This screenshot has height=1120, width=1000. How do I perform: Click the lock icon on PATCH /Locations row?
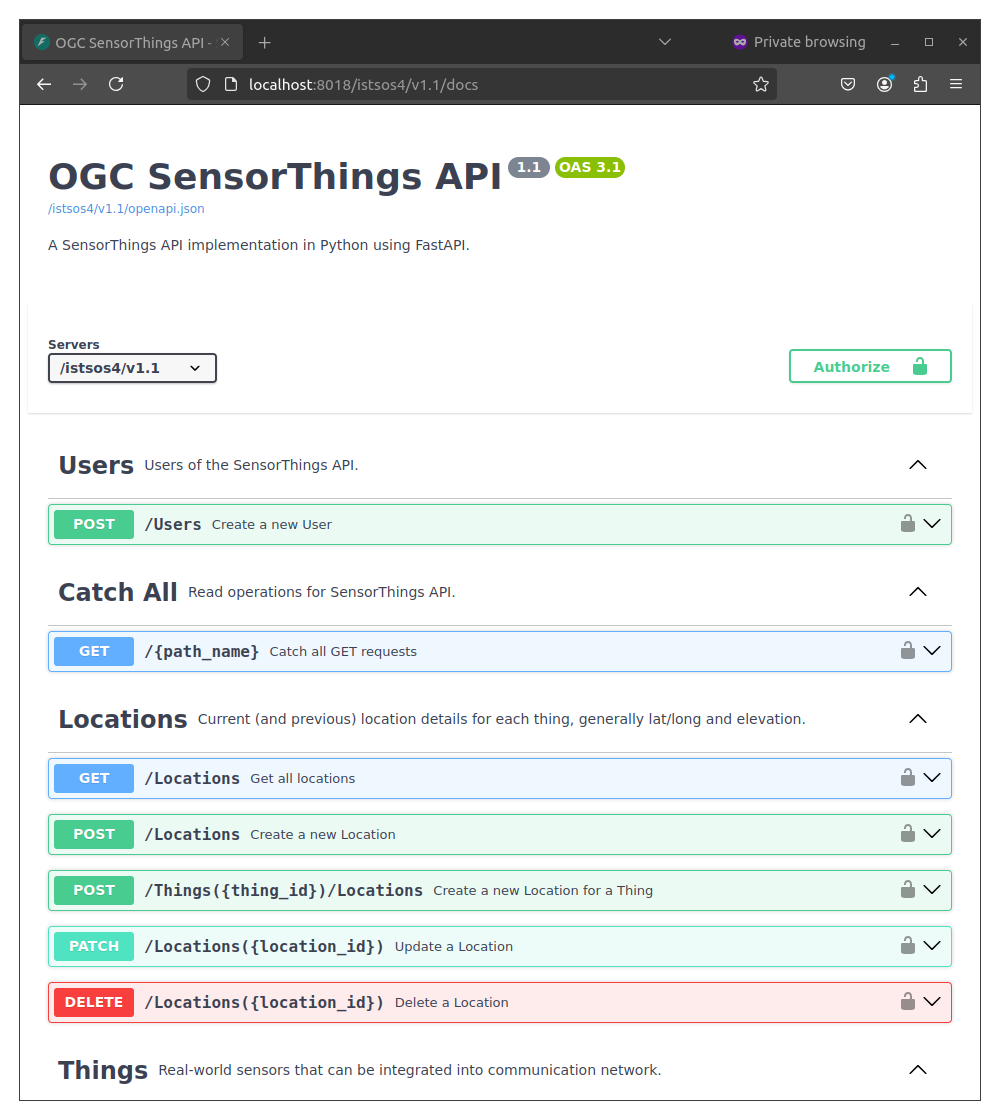coord(907,946)
